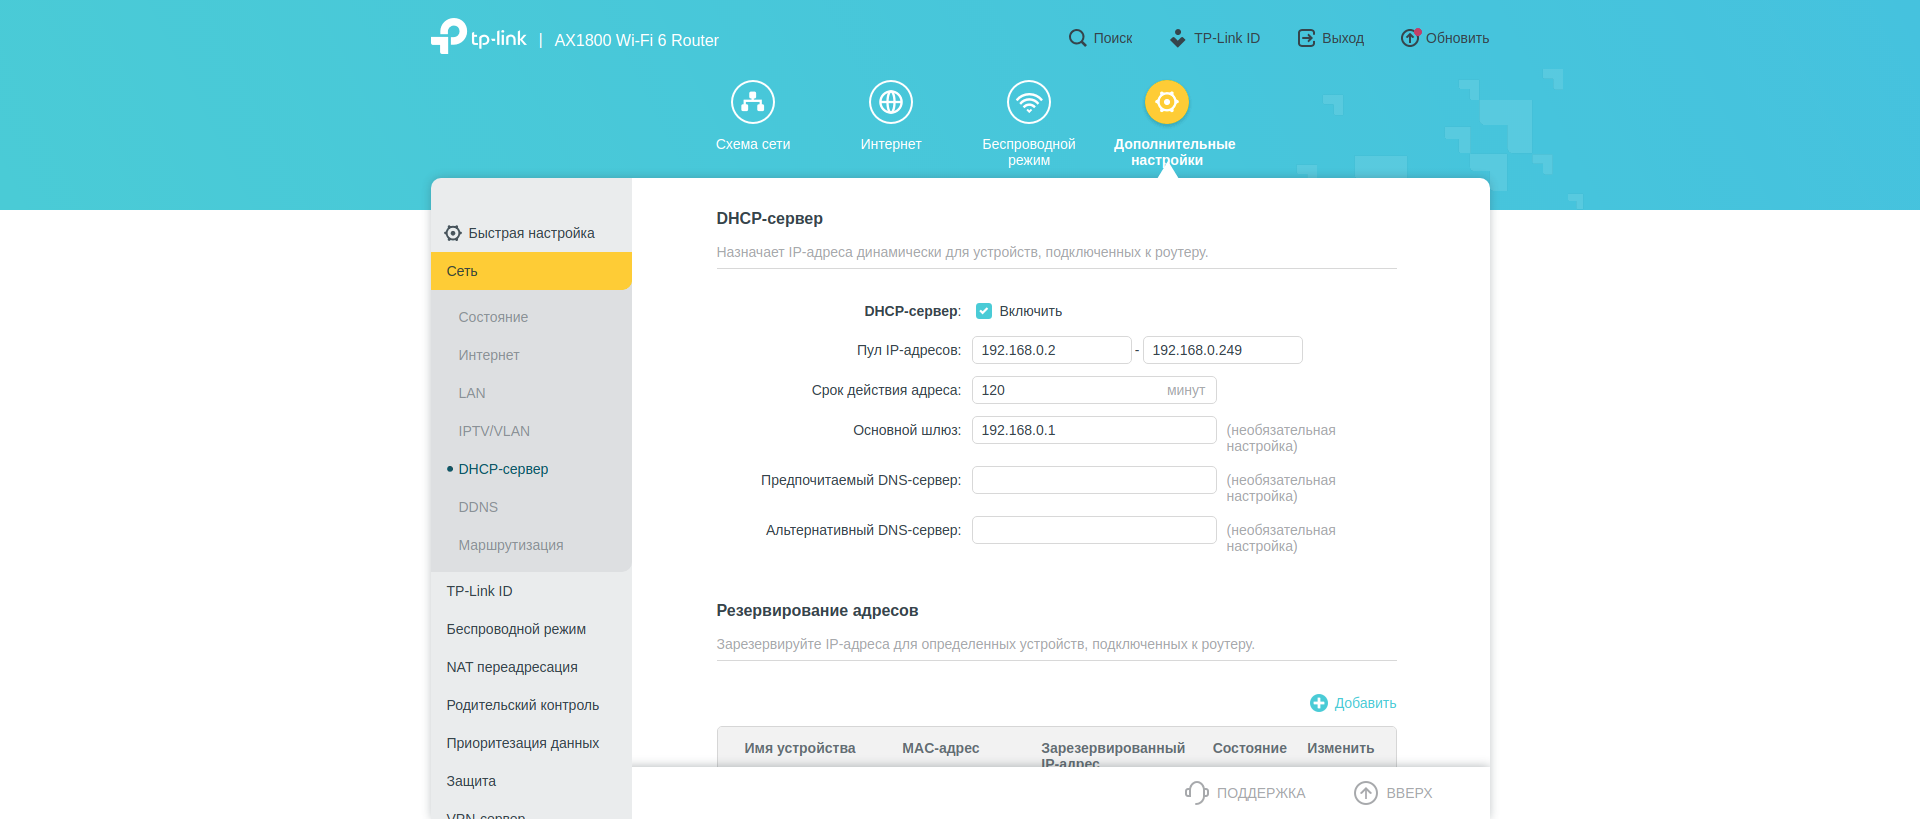Expand the Беспроводной режим sidebar section

tap(516, 629)
